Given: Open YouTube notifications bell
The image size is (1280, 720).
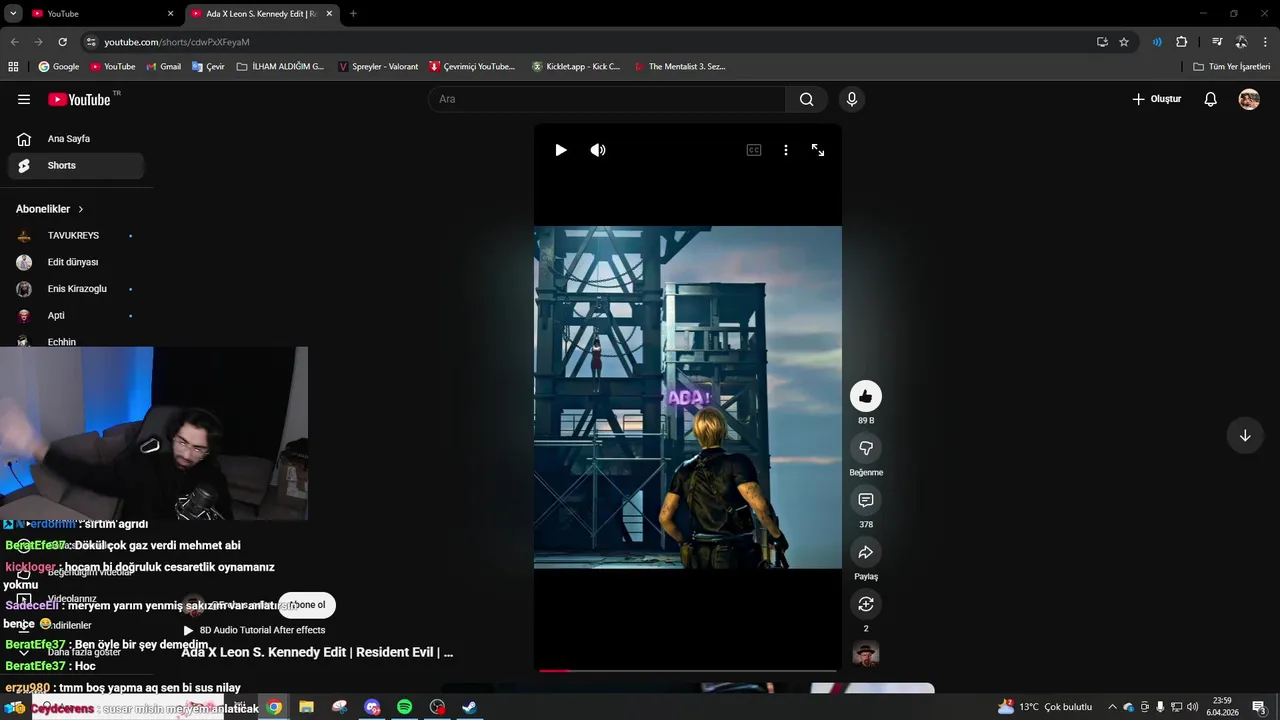Looking at the screenshot, I should tap(1210, 99).
